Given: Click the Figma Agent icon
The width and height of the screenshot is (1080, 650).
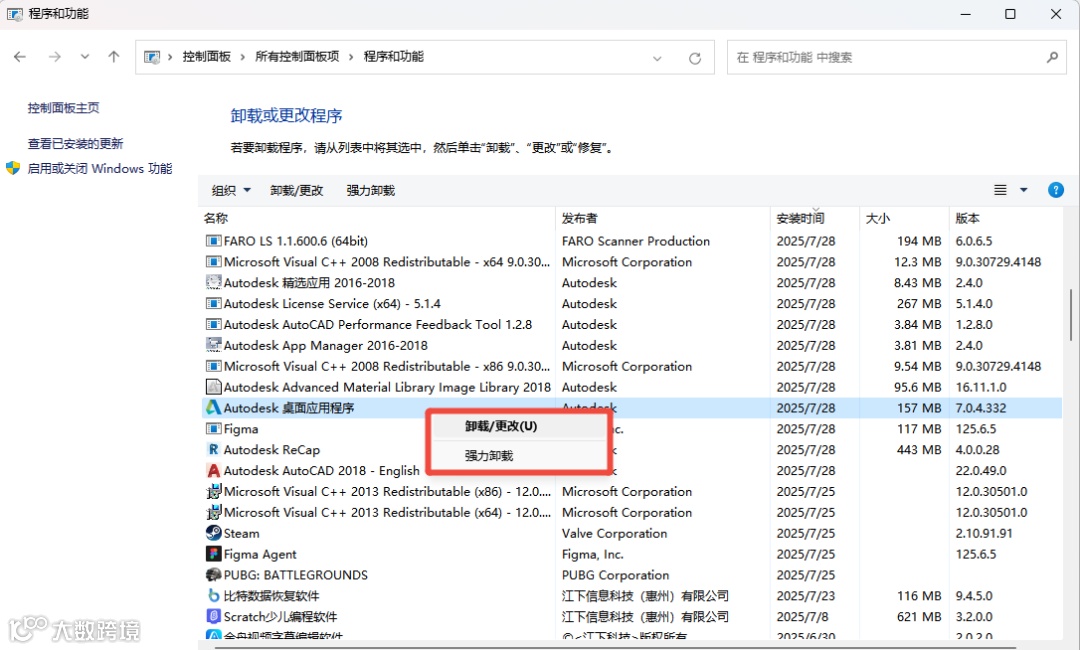Looking at the screenshot, I should point(214,554).
